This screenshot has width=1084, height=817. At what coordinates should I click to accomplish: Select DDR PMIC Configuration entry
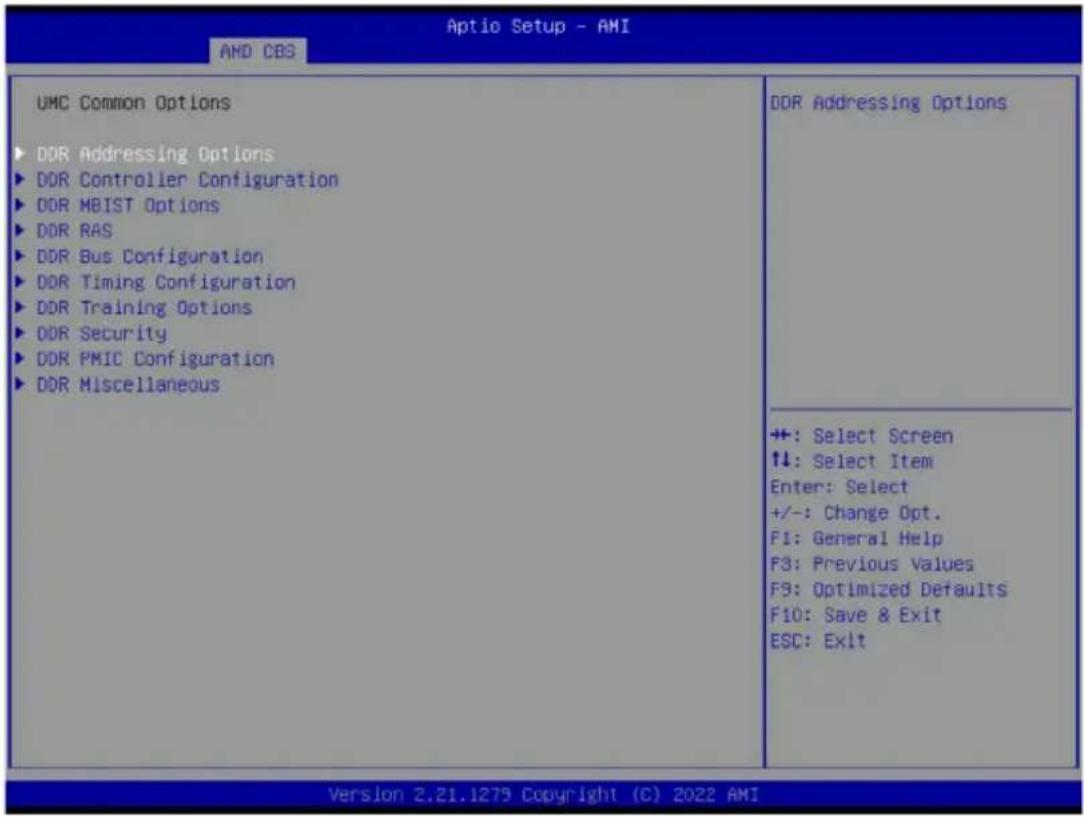pos(156,359)
